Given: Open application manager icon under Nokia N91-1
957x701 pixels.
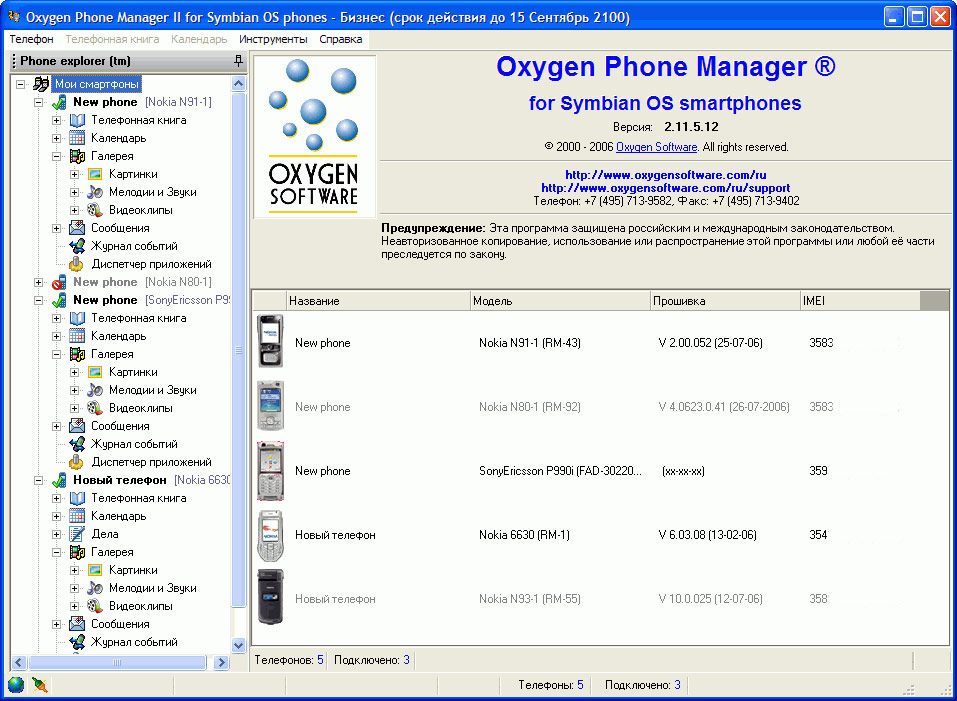Looking at the screenshot, I should pos(76,264).
